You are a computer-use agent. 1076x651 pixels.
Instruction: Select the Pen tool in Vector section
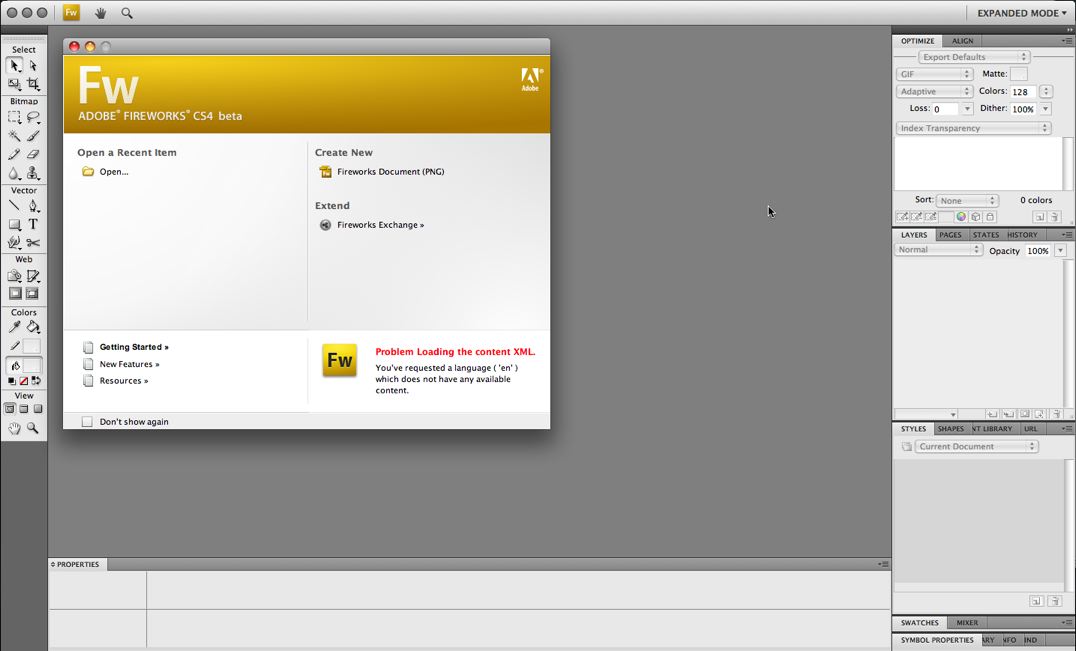[33, 206]
